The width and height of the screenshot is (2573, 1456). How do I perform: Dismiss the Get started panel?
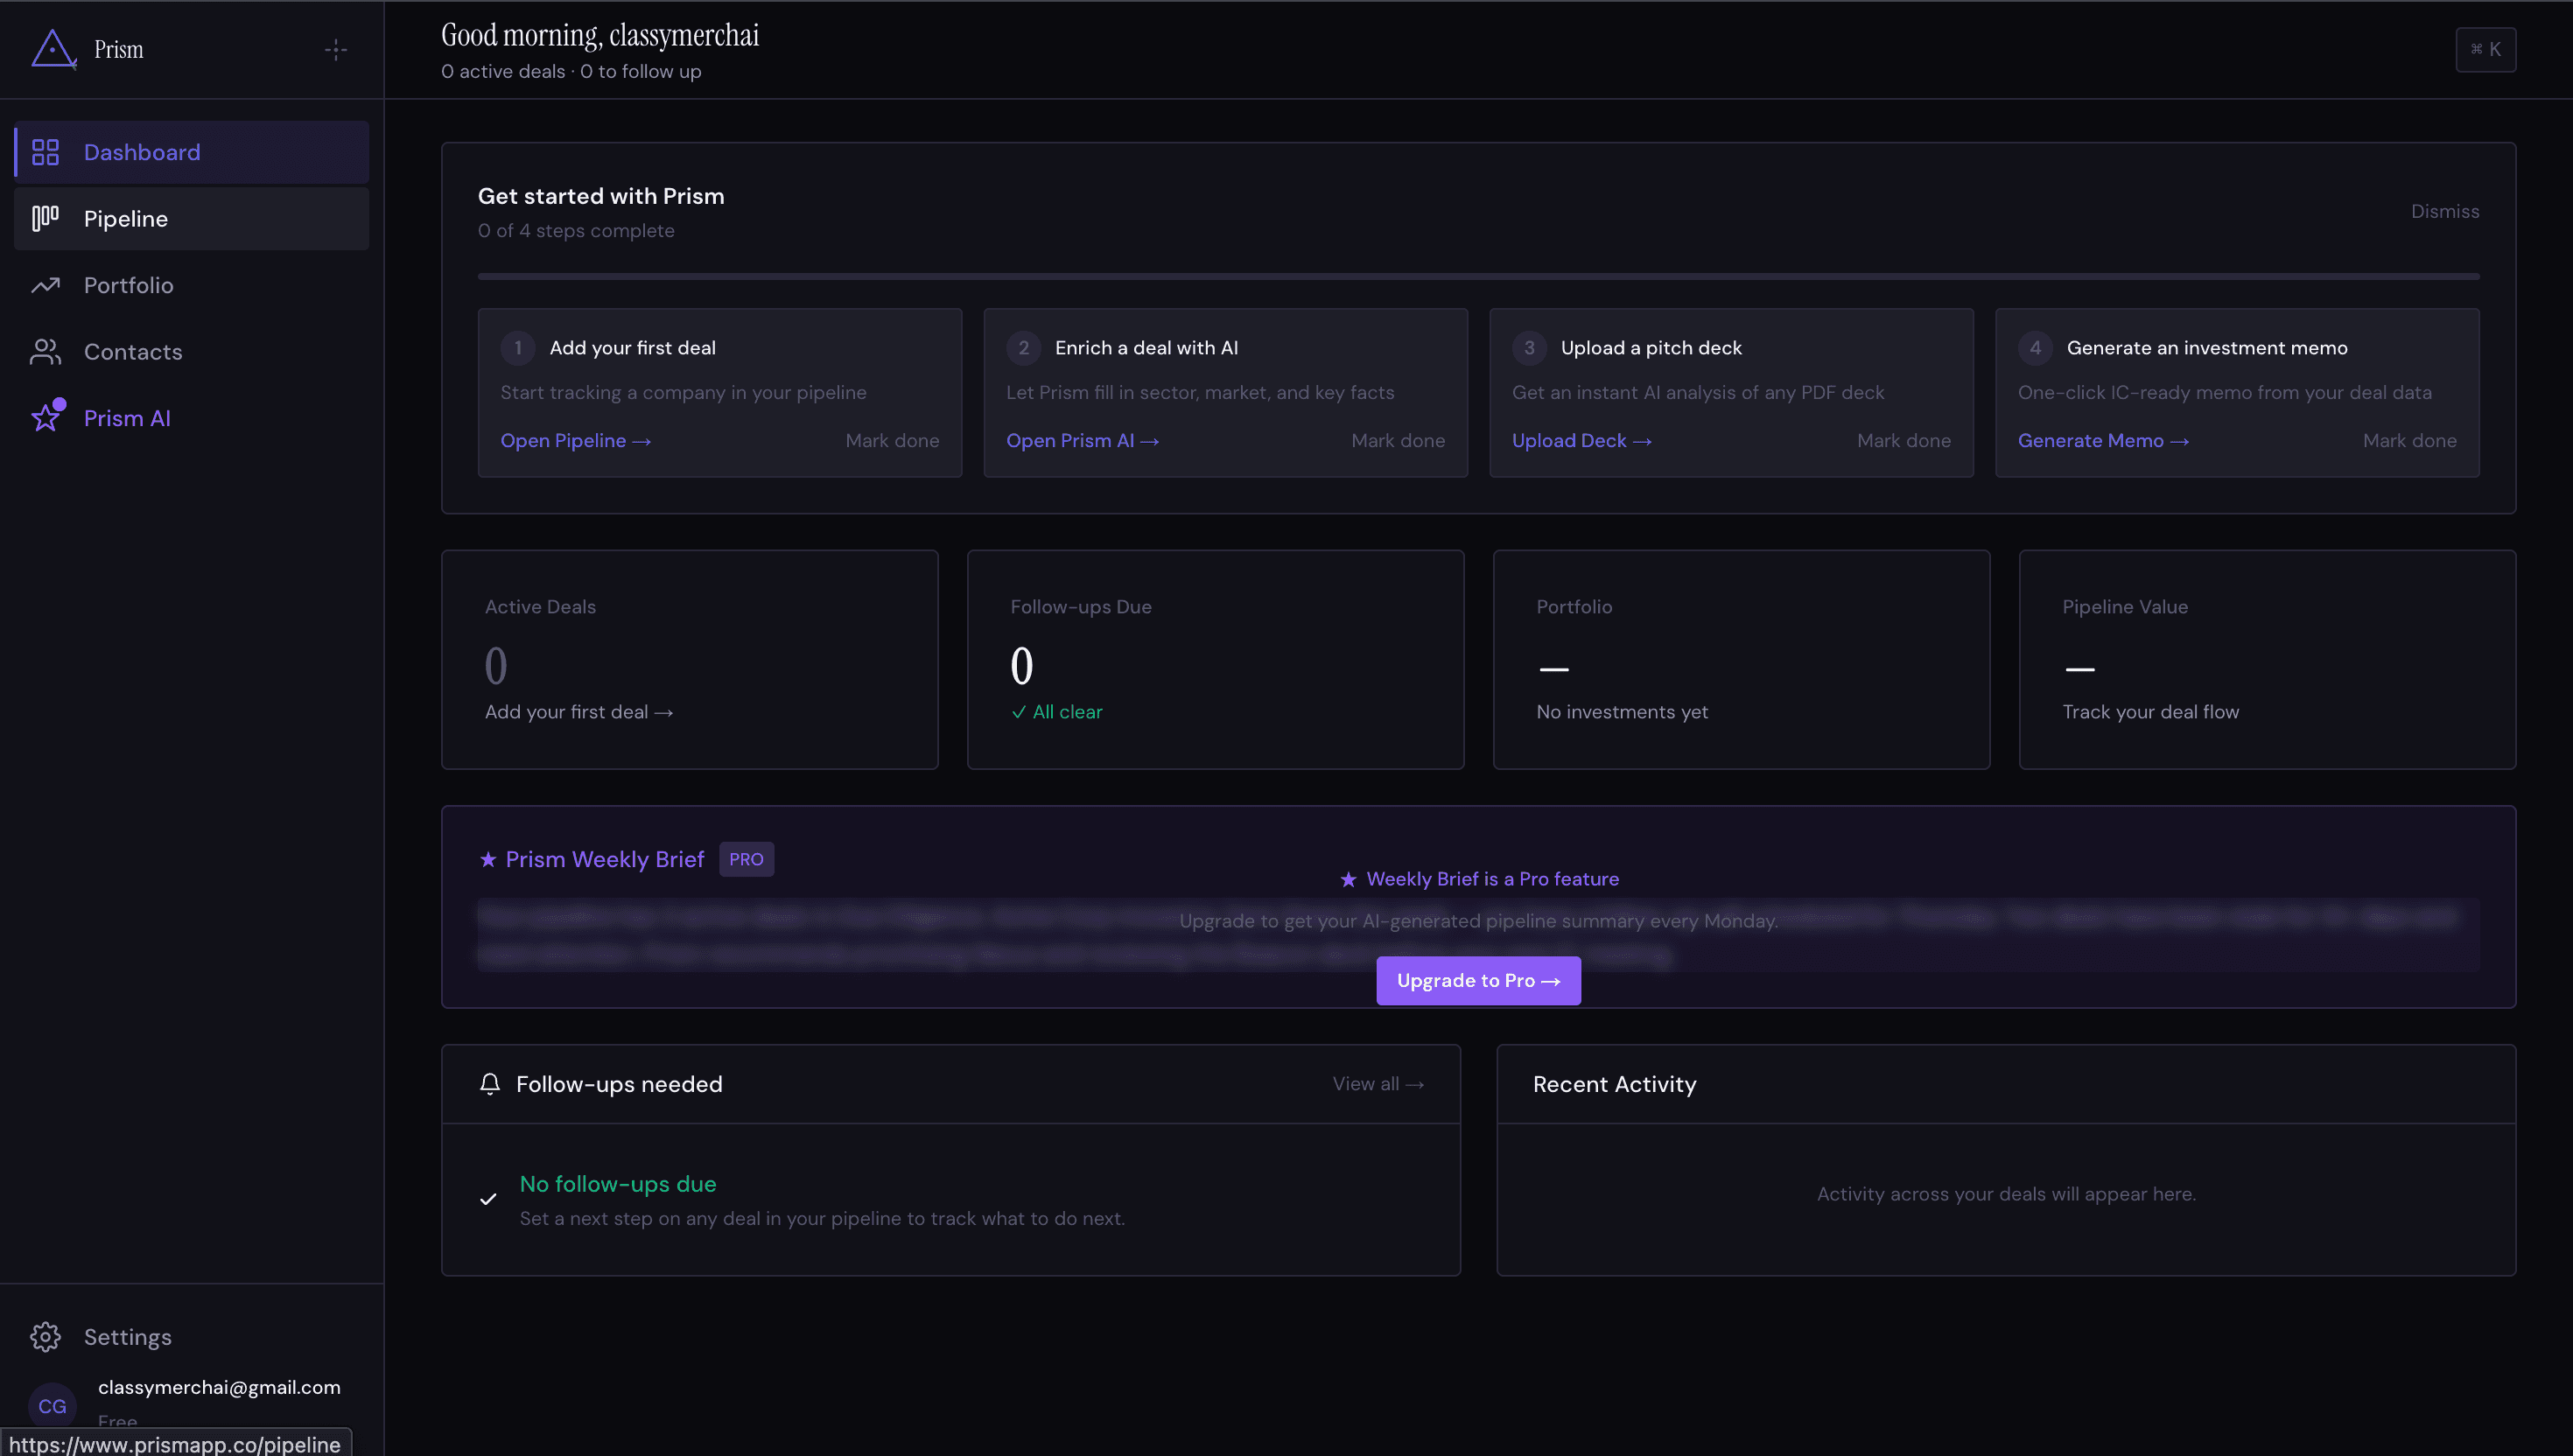tap(2444, 211)
